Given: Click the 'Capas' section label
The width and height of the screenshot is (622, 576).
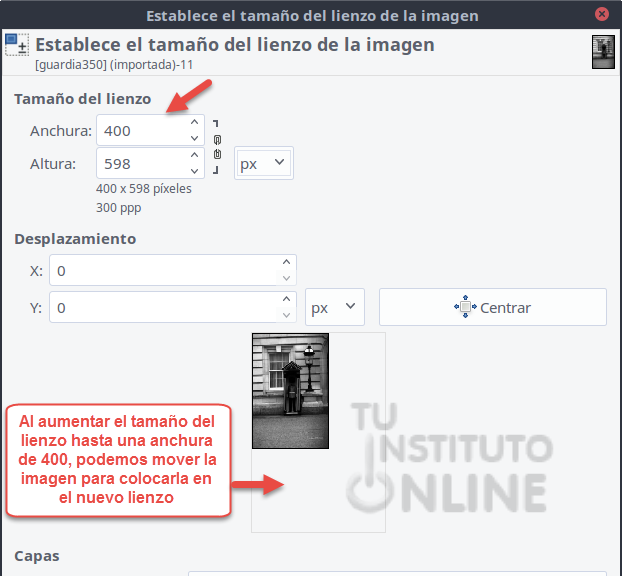Looking at the screenshot, I should pos(37,556).
